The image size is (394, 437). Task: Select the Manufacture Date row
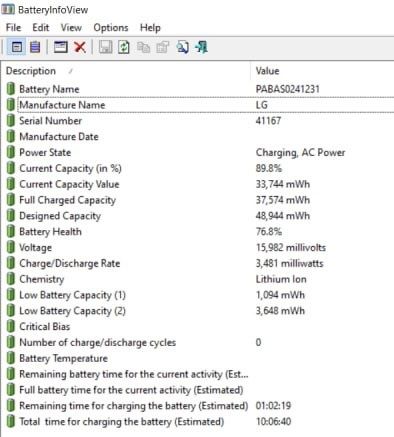(x=199, y=137)
